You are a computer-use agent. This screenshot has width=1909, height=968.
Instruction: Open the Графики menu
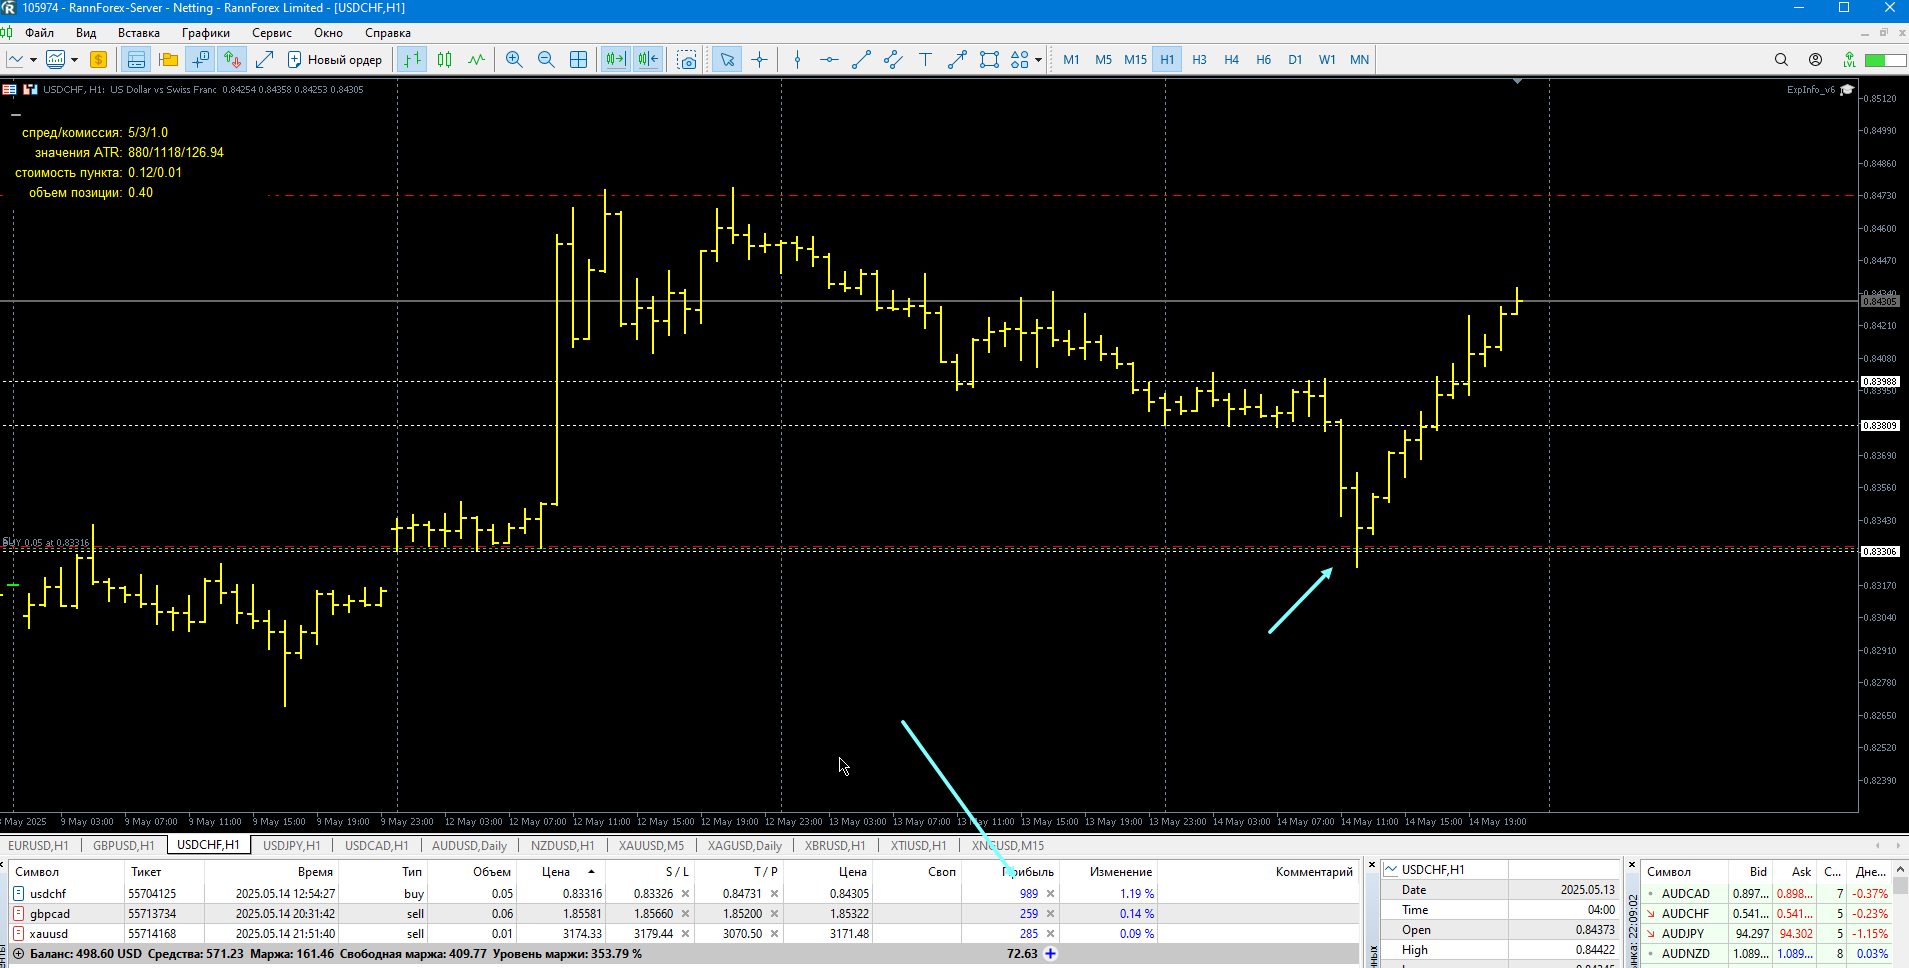[206, 33]
